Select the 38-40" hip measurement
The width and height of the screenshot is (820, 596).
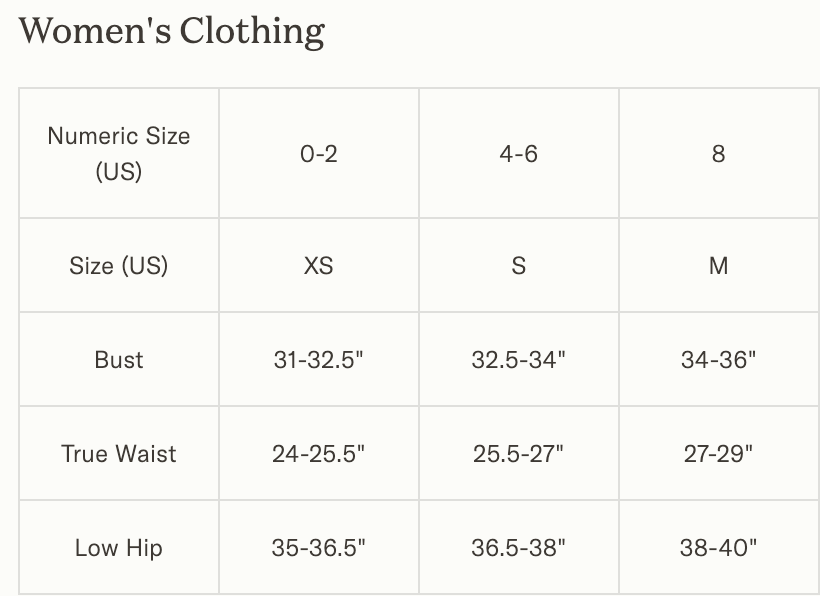718,548
